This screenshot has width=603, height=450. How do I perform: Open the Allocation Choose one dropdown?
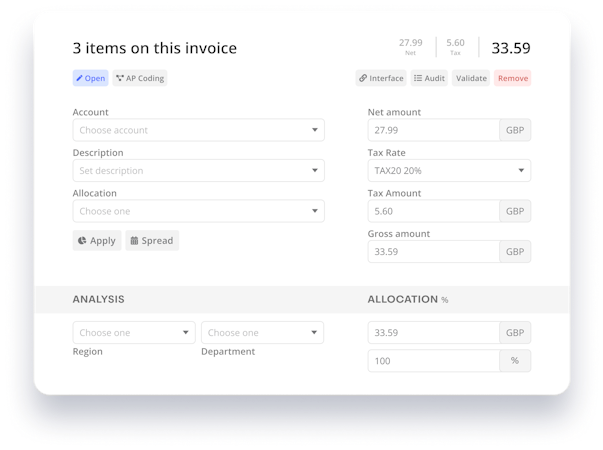198,211
